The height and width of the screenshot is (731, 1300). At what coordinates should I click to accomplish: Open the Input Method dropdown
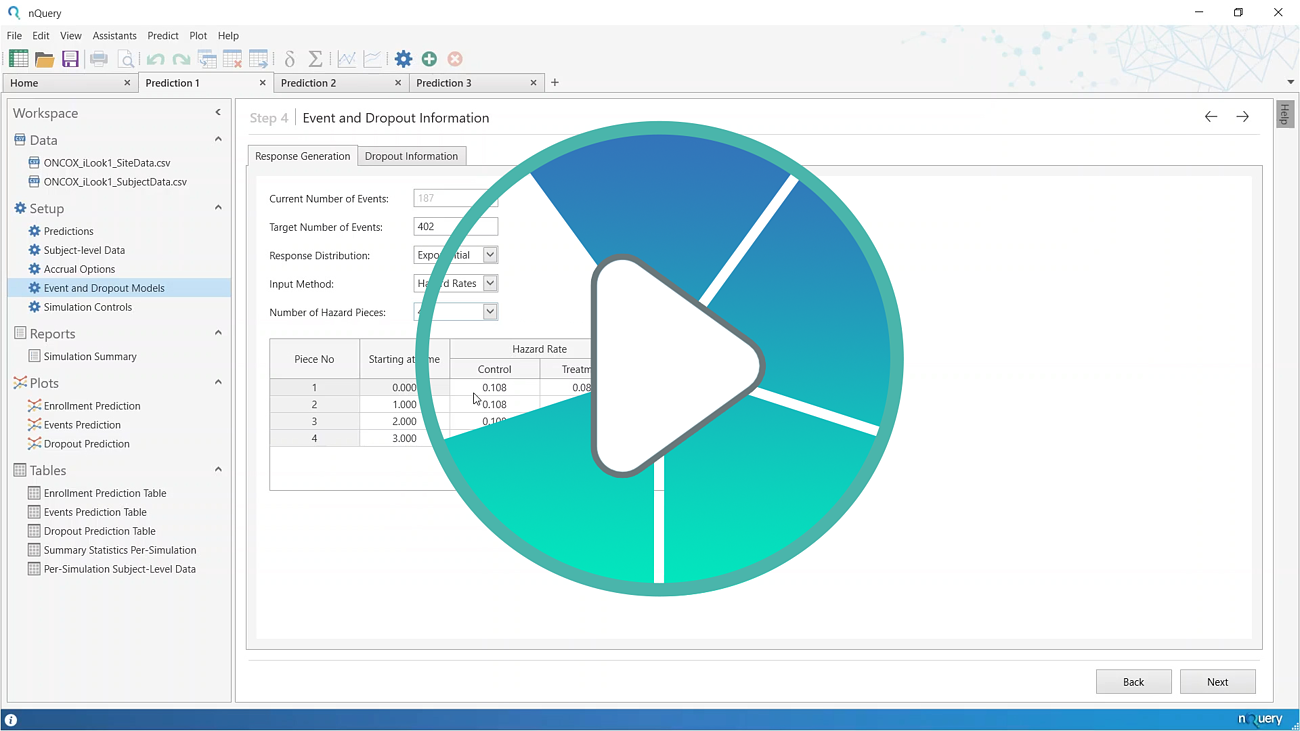490,284
